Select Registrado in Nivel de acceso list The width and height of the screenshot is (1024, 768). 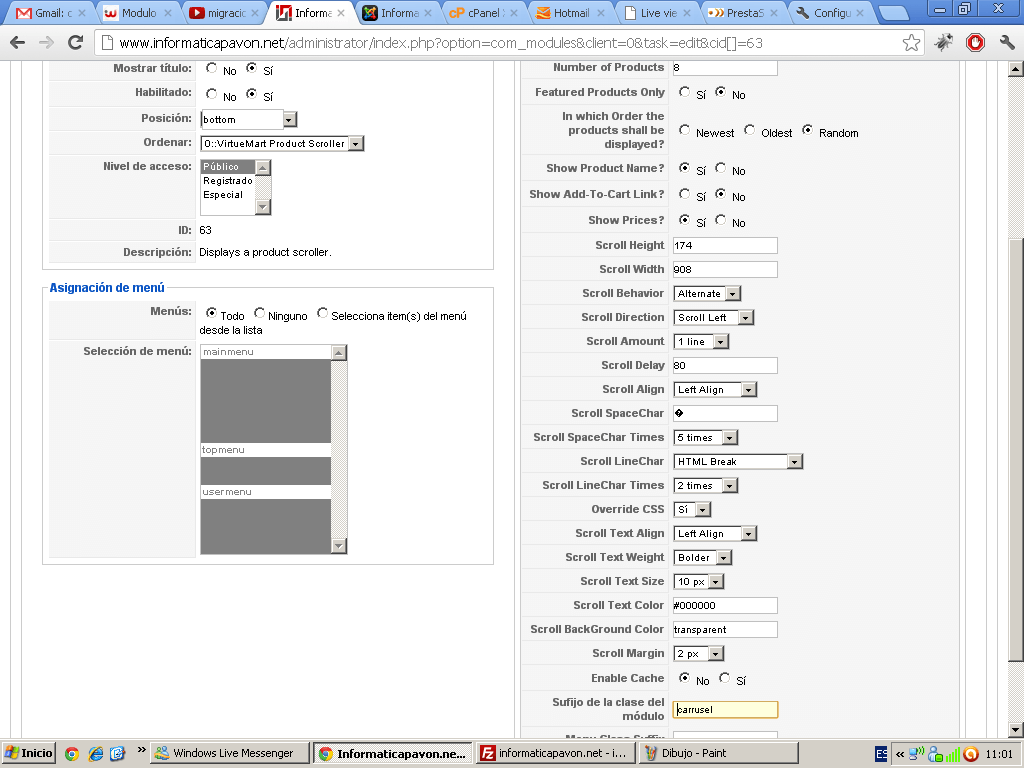227,181
